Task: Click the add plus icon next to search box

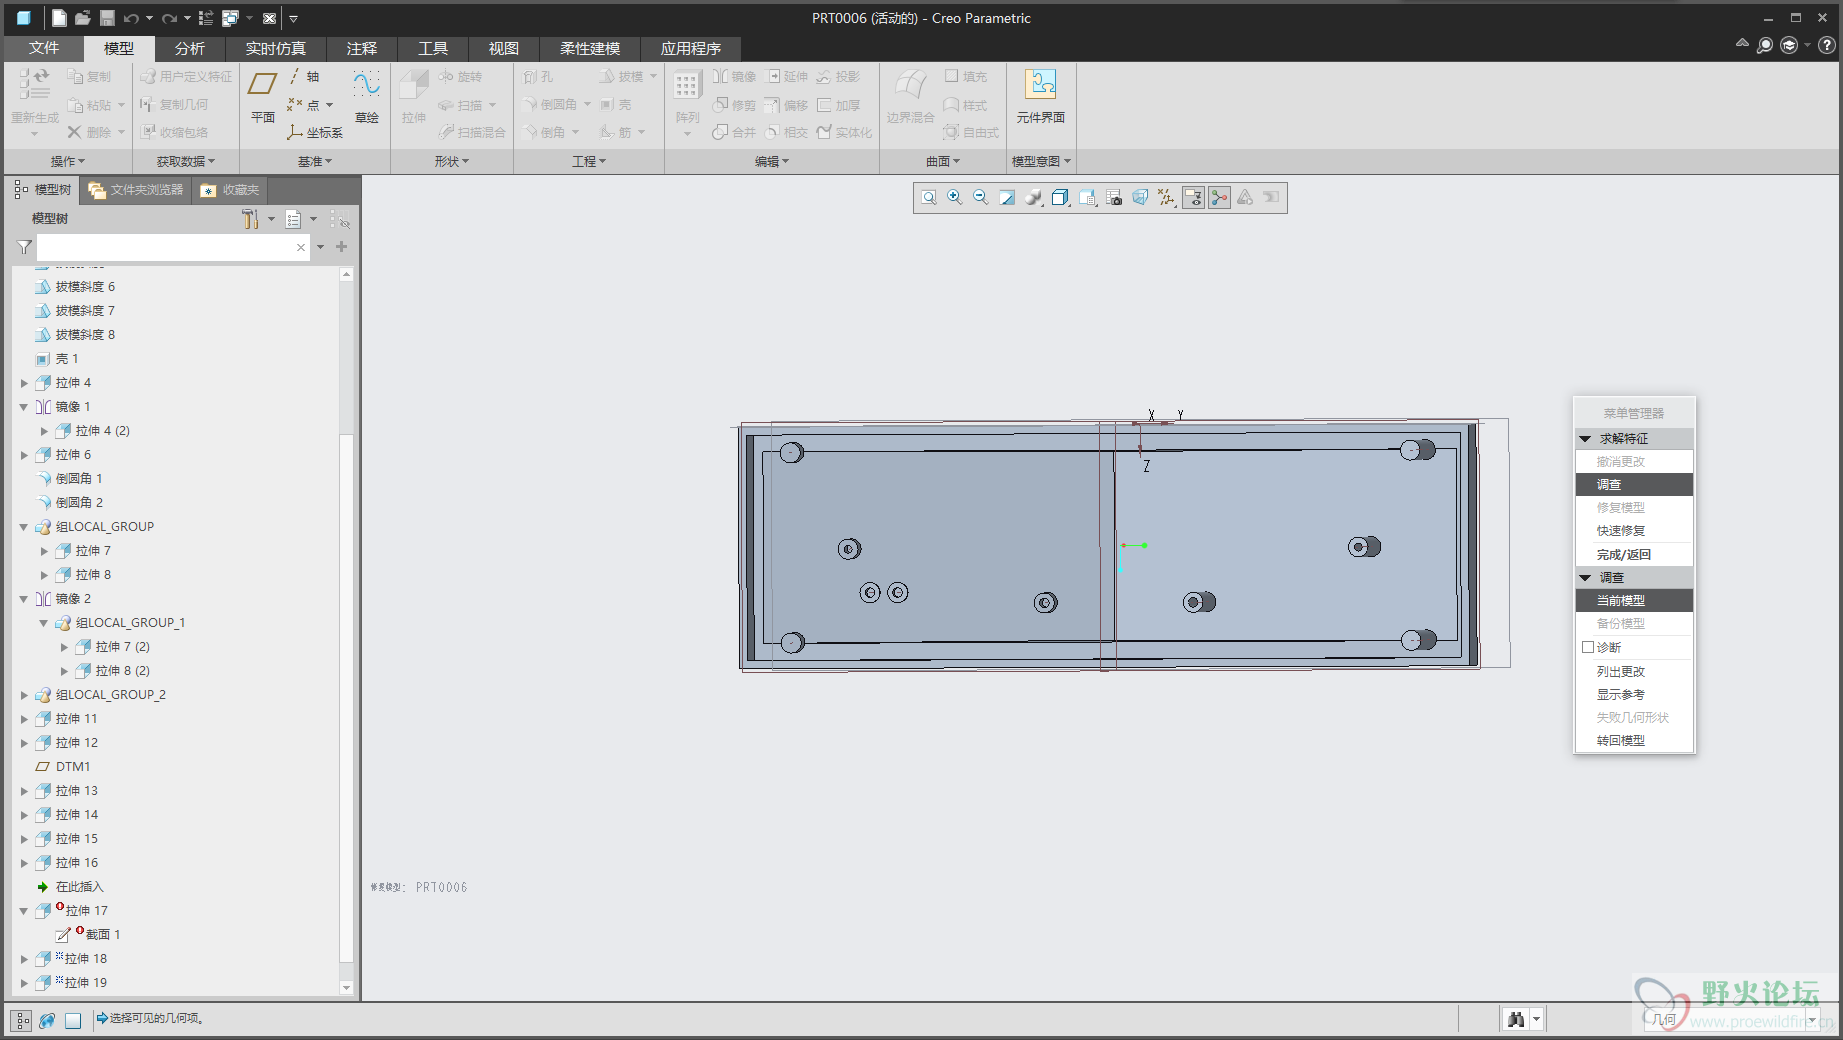Action: coord(342,247)
